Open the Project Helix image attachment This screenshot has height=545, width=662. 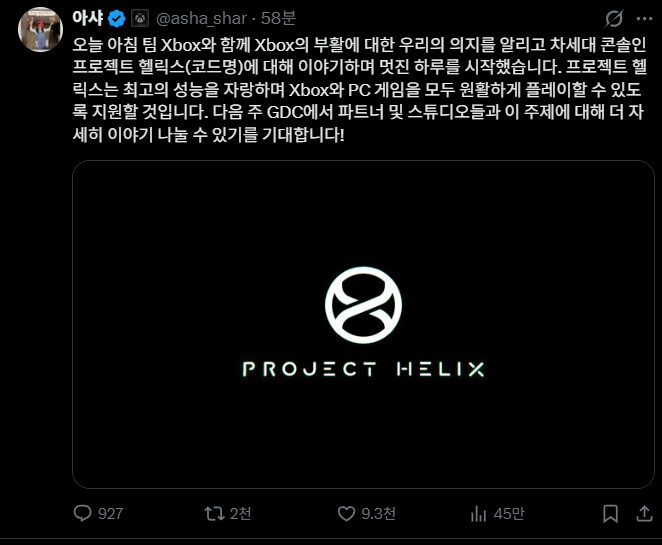click(363, 324)
